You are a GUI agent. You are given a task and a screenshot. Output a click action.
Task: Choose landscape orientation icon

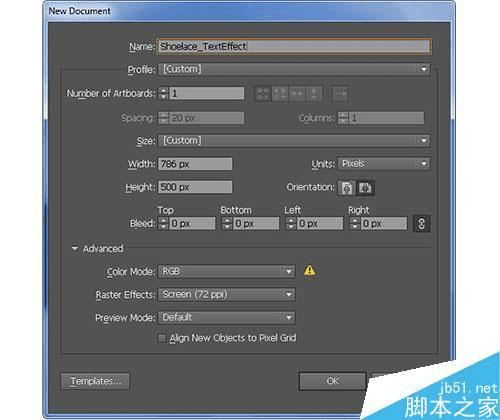[366, 188]
